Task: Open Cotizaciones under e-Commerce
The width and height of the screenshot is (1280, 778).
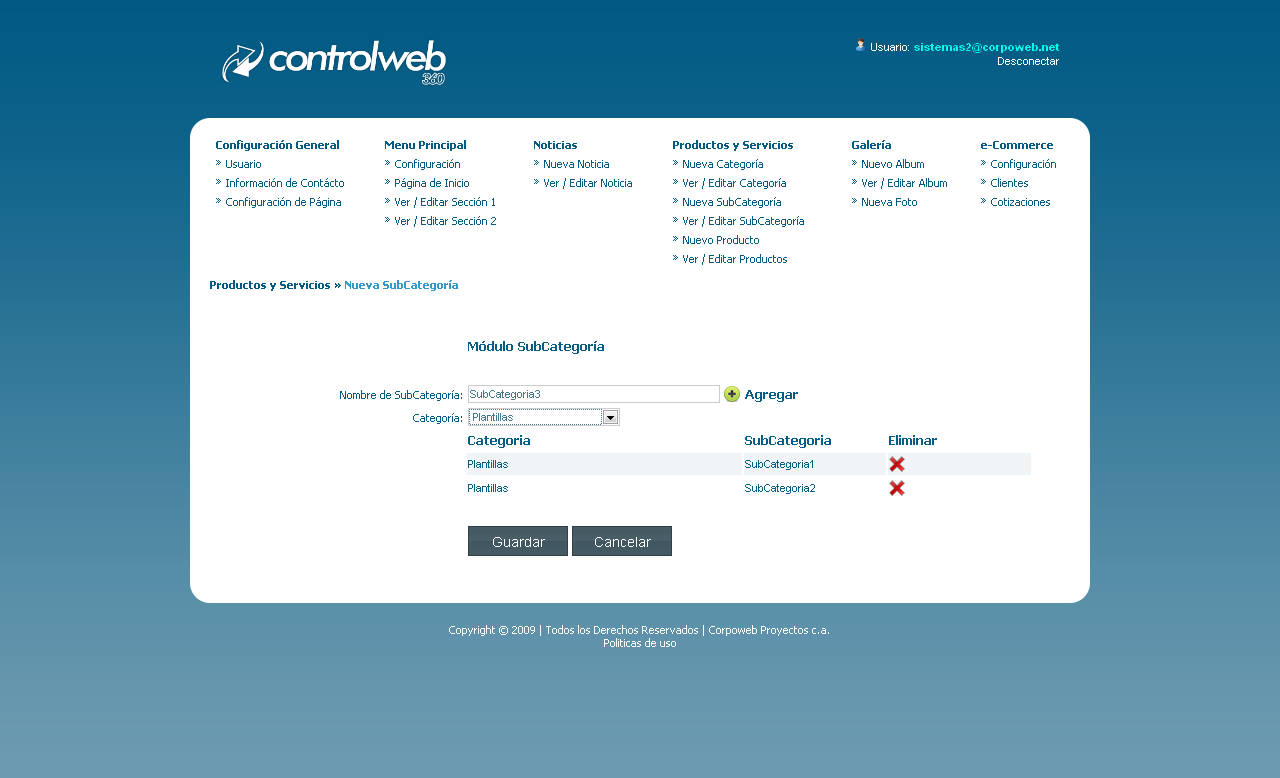Action: [1020, 202]
